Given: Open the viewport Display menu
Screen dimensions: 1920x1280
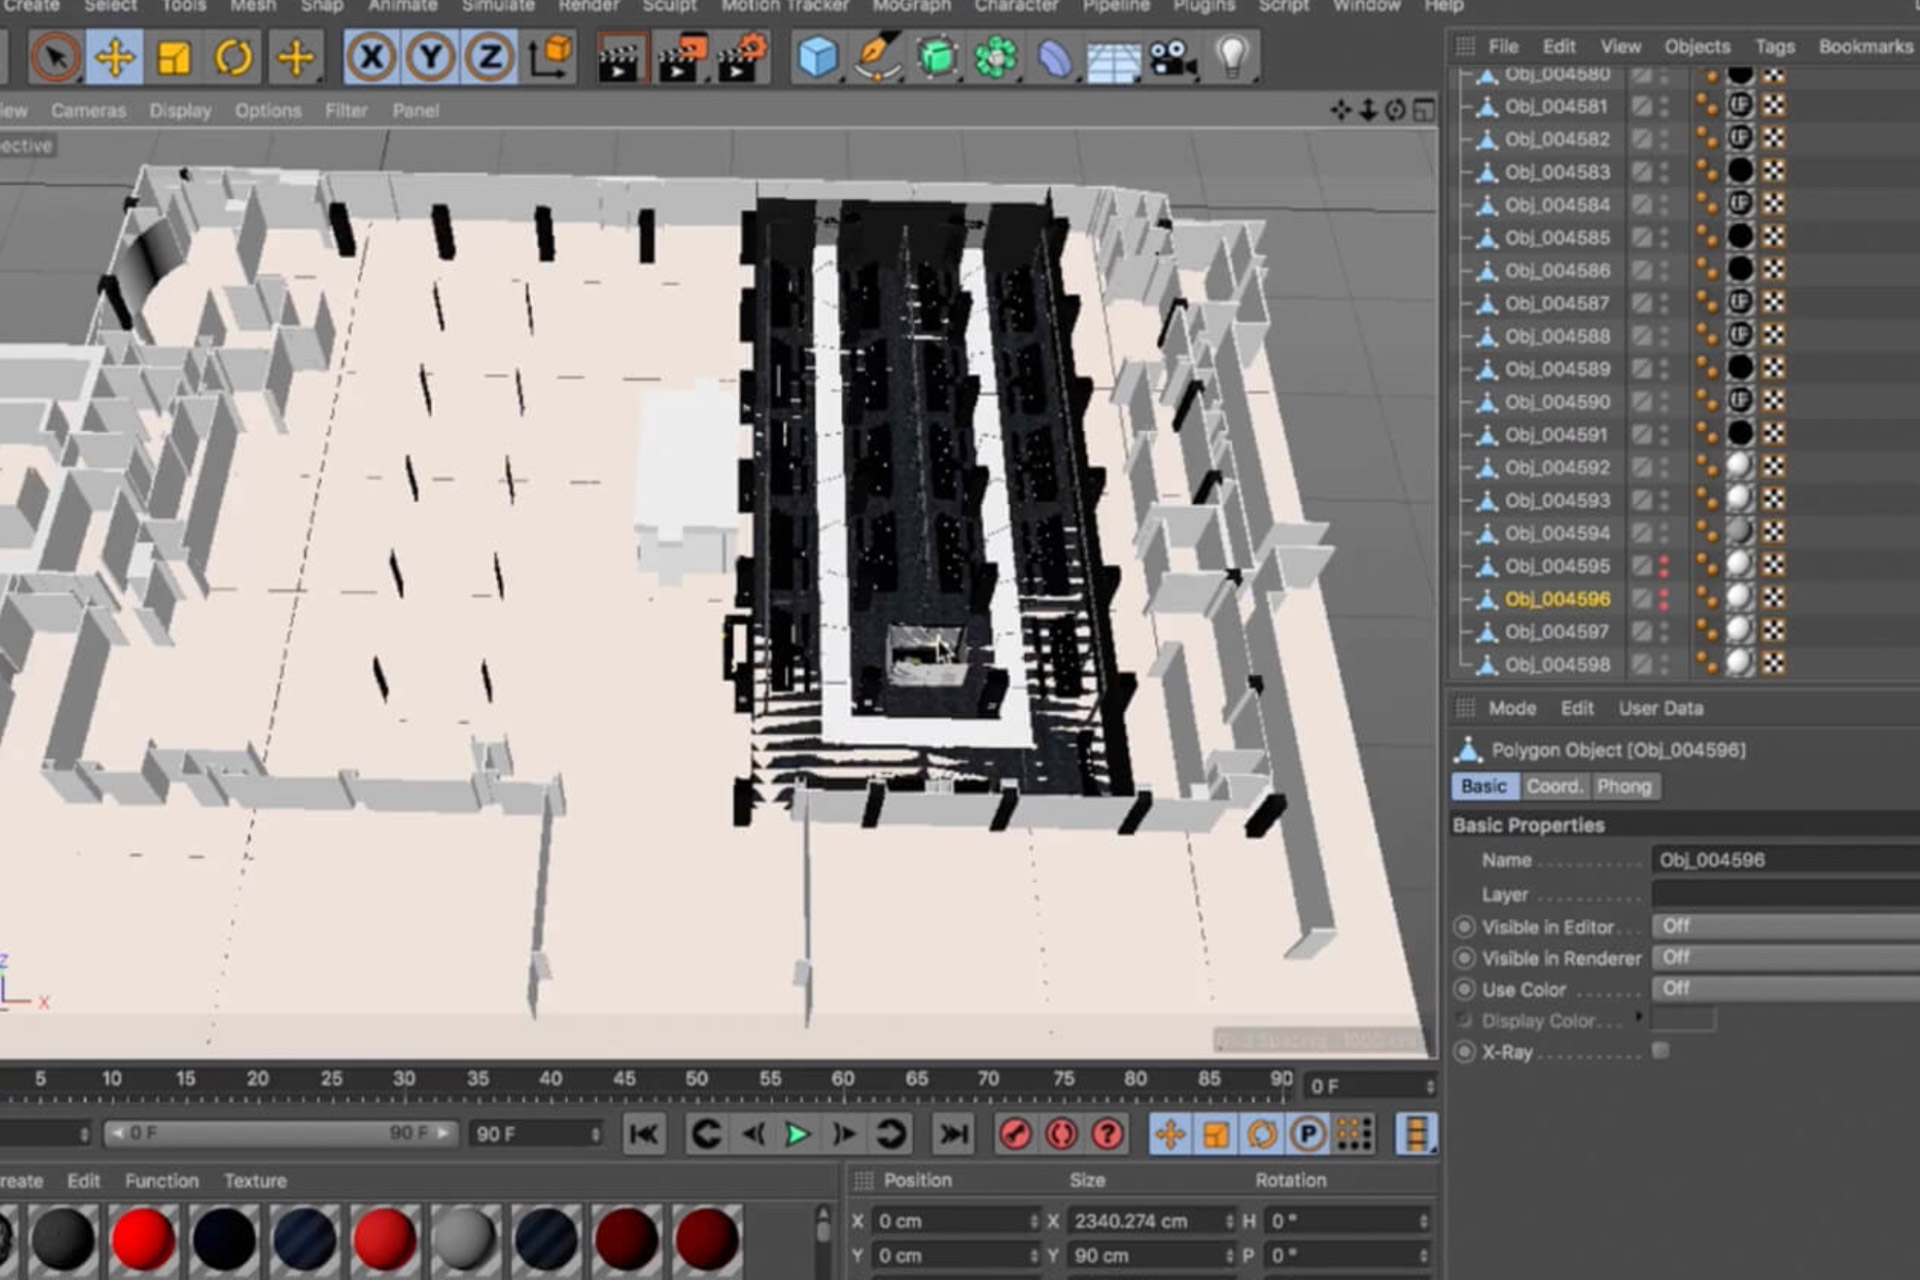Looking at the screenshot, I should pyautogui.click(x=180, y=111).
